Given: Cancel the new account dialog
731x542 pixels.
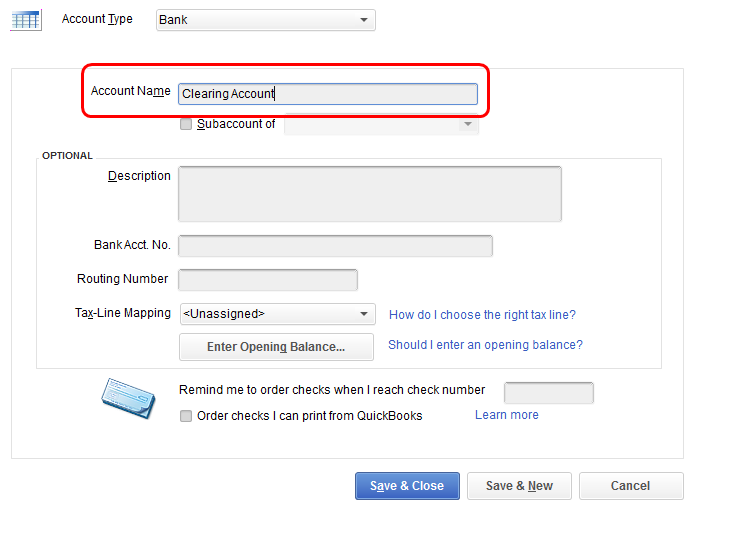Looking at the screenshot, I should (x=630, y=486).
